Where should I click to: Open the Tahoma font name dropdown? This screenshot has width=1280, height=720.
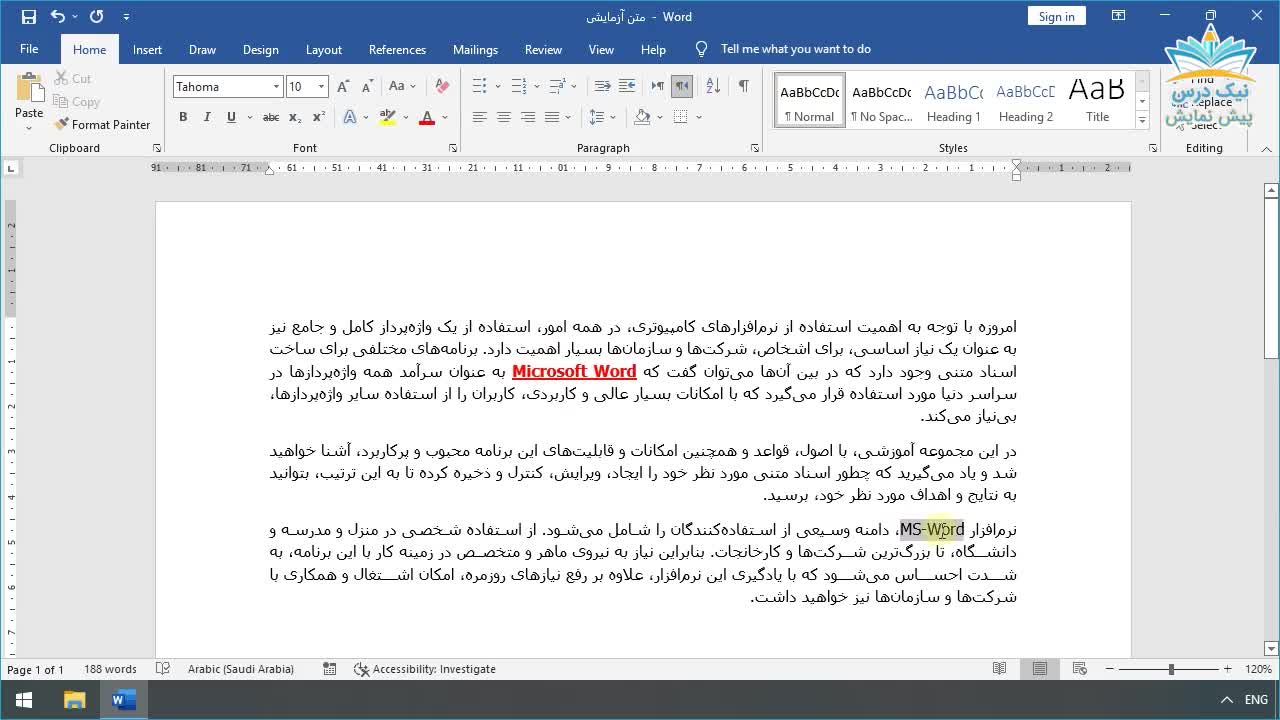tap(276, 87)
